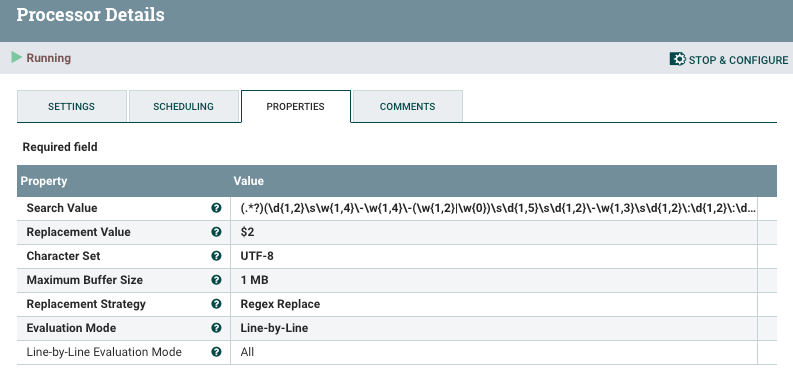
Task: Click the help icon for Search Value
Action: tap(216, 208)
